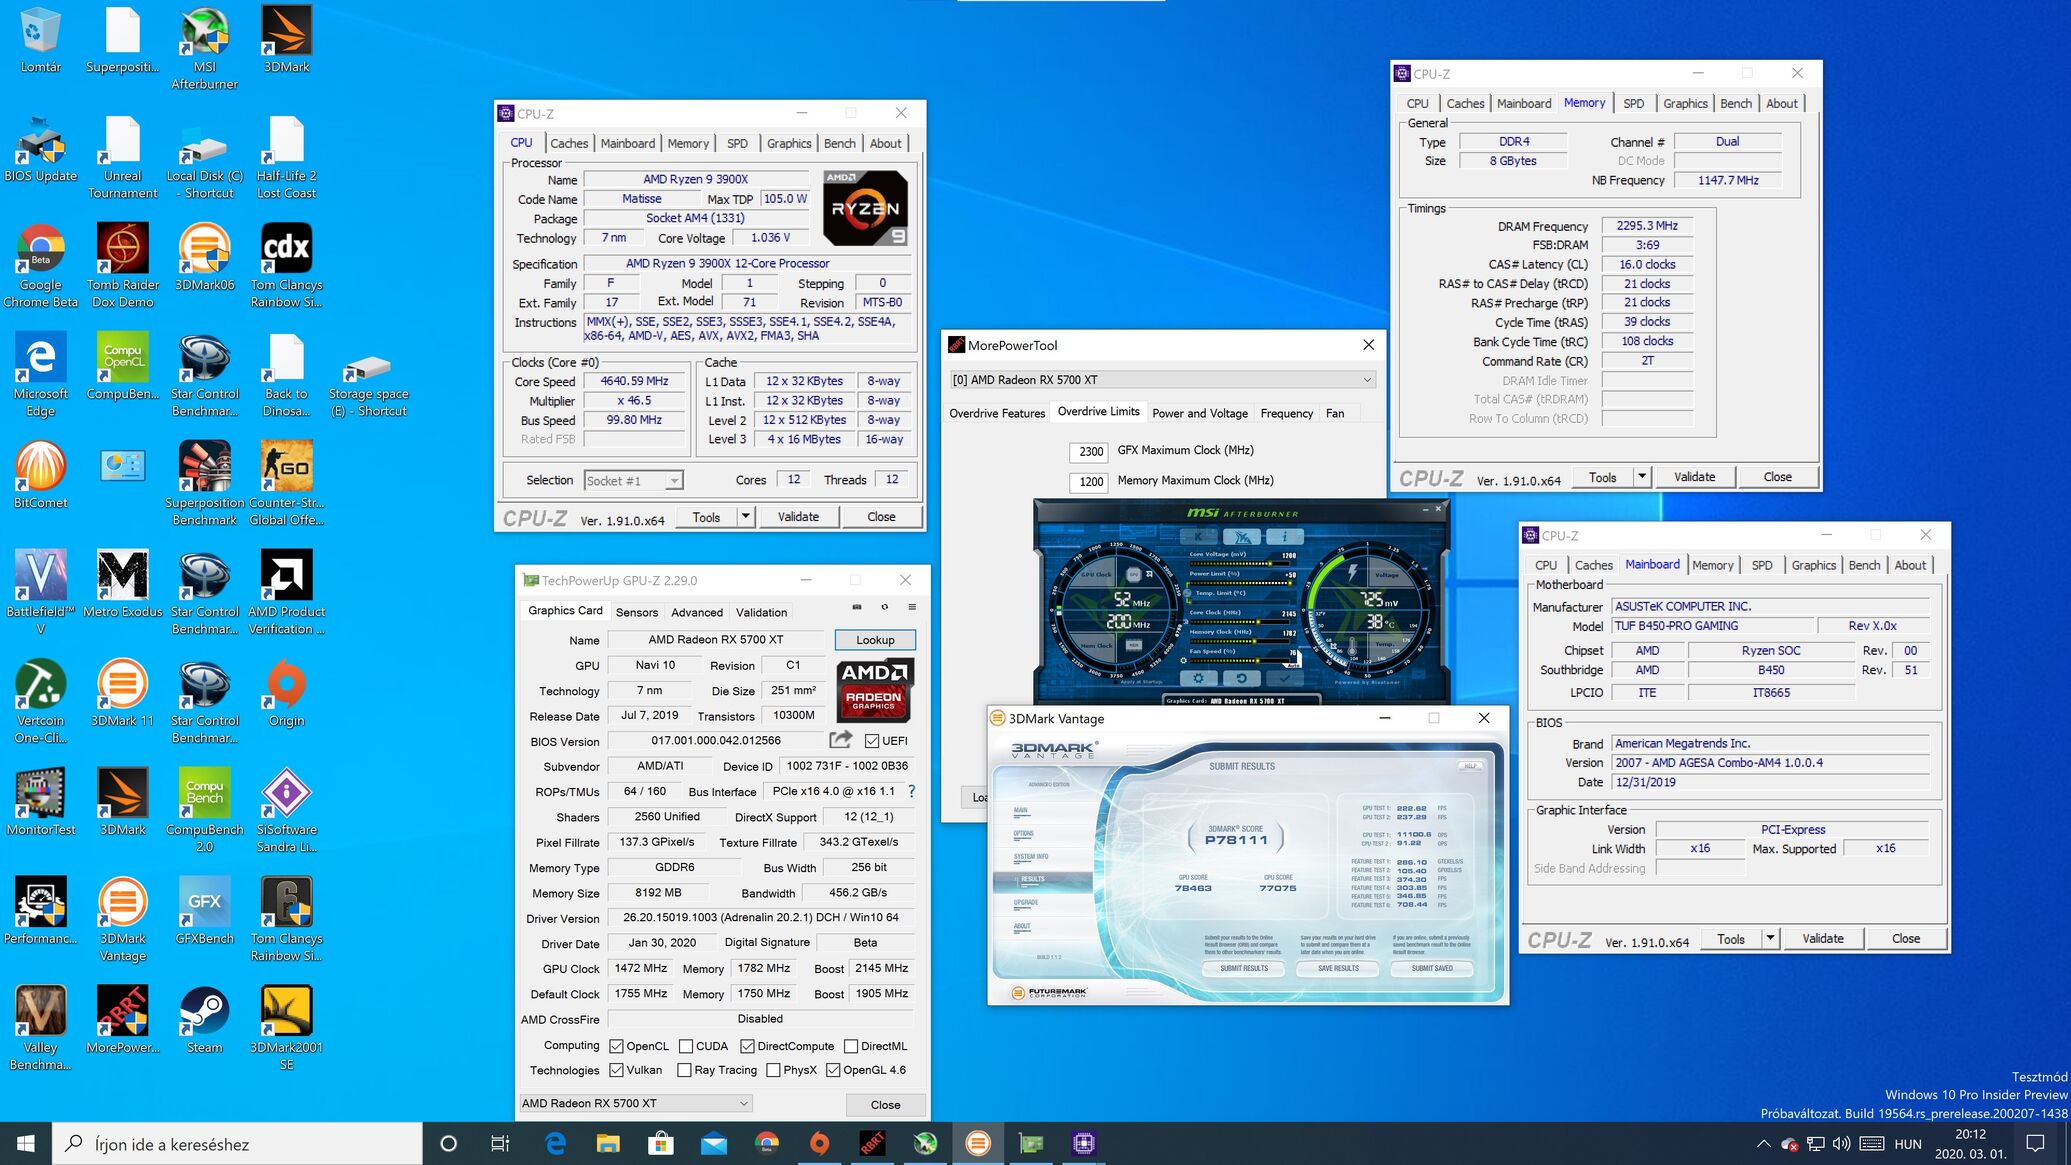Open GPU-Z screenshot camera icon
The height and width of the screenshot is (1165, 2071).
[857, 607]
